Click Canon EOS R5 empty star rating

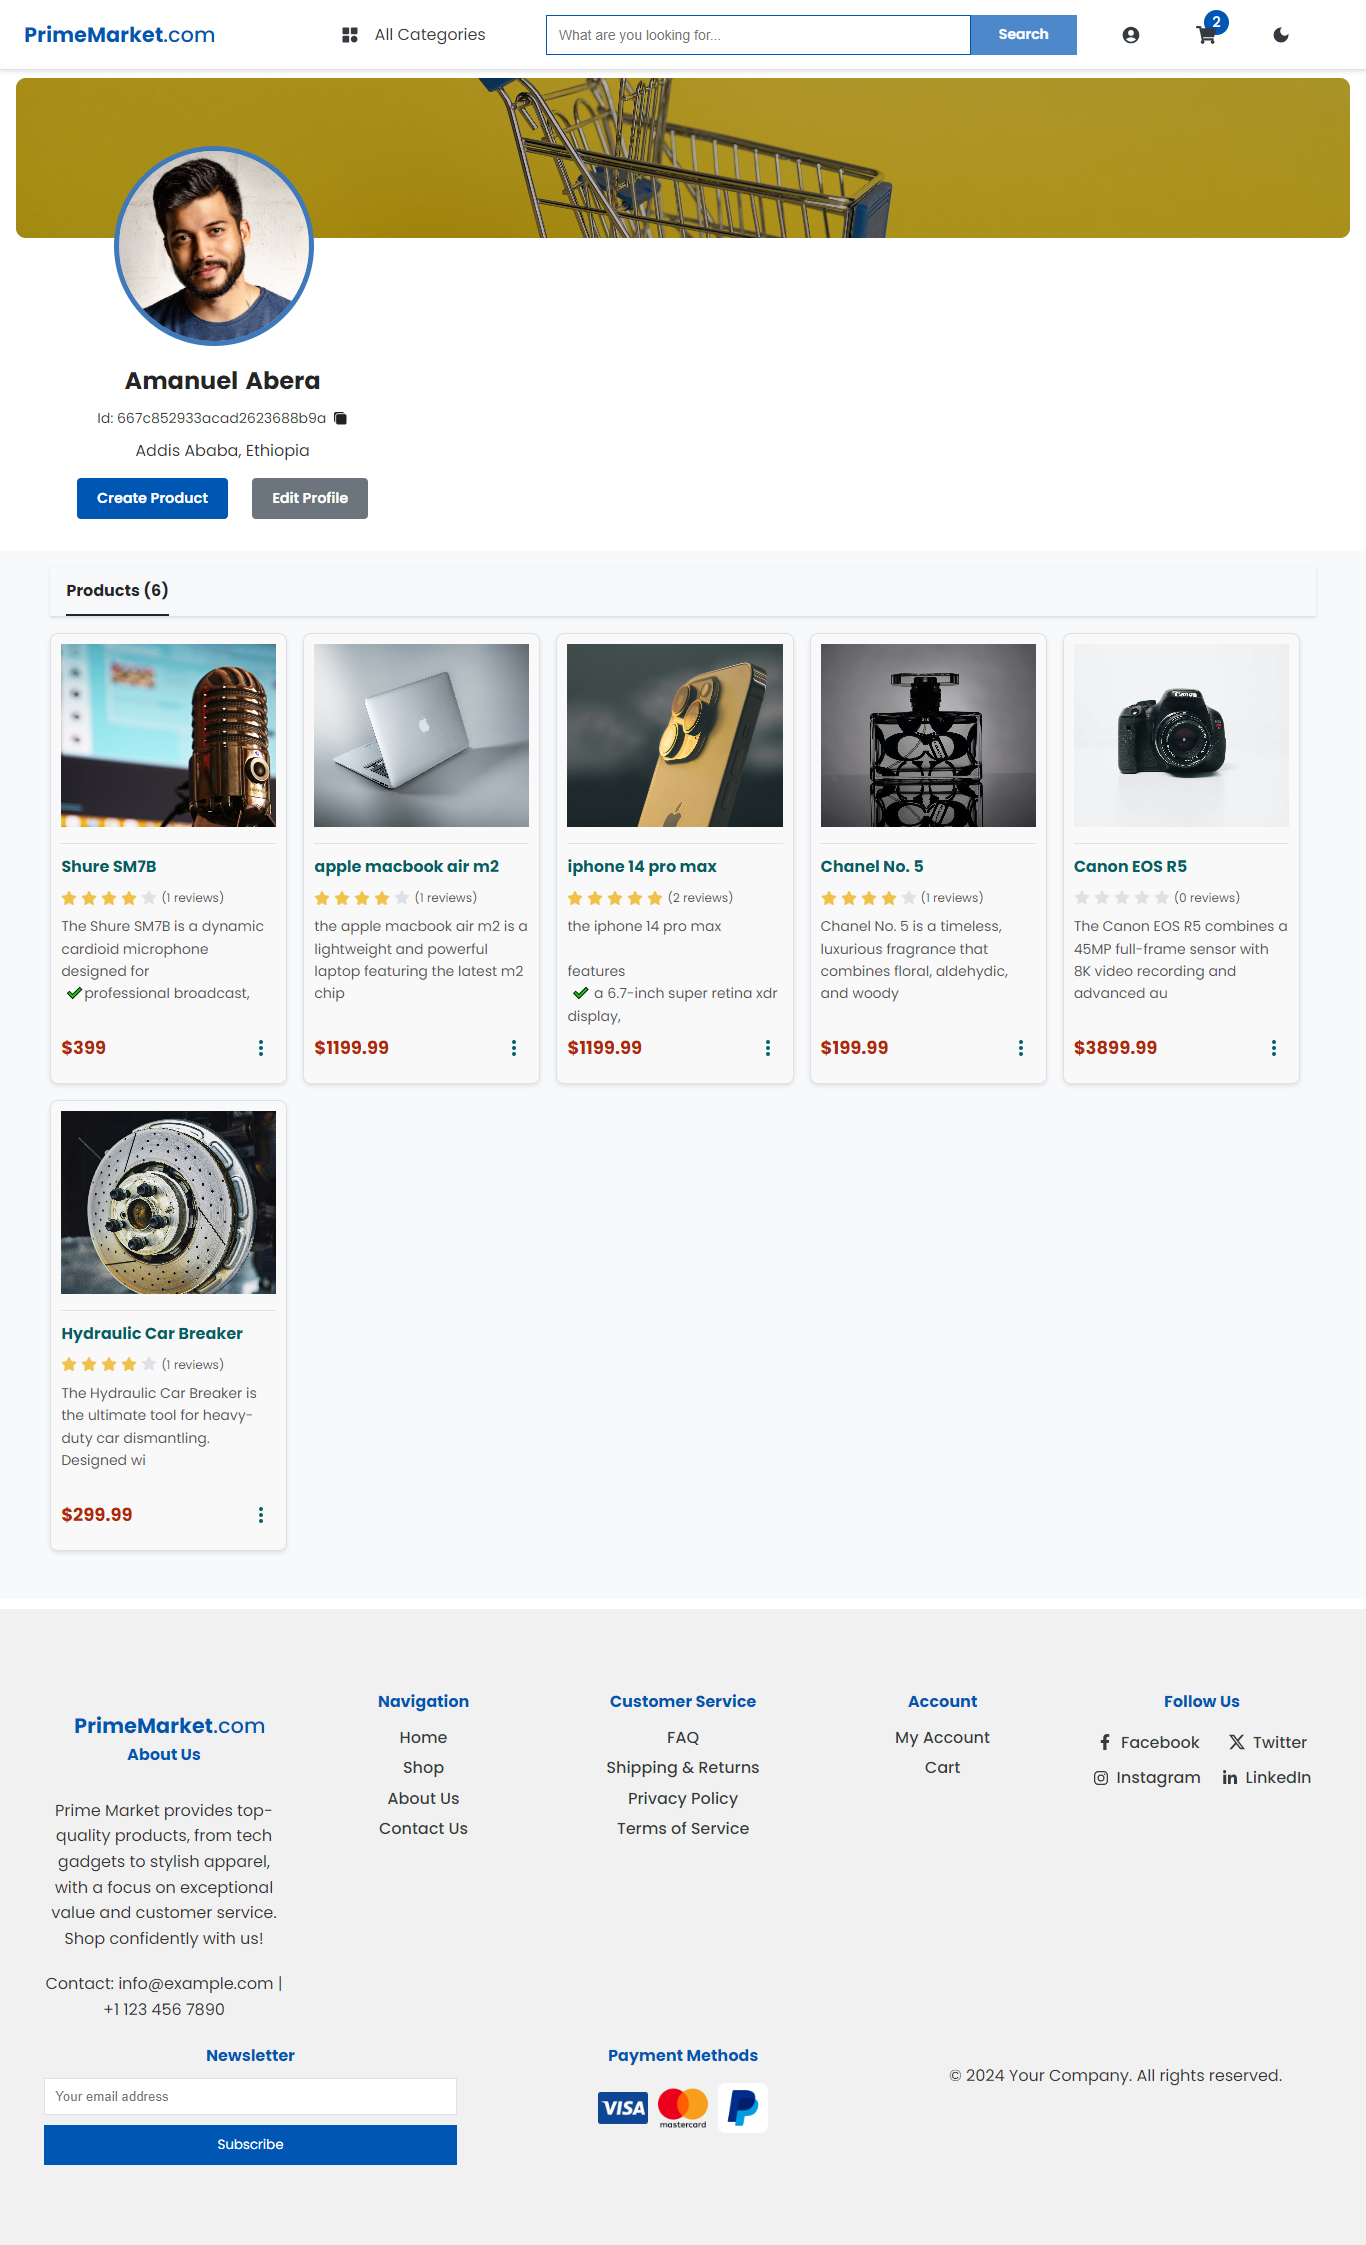[1122, 898]
